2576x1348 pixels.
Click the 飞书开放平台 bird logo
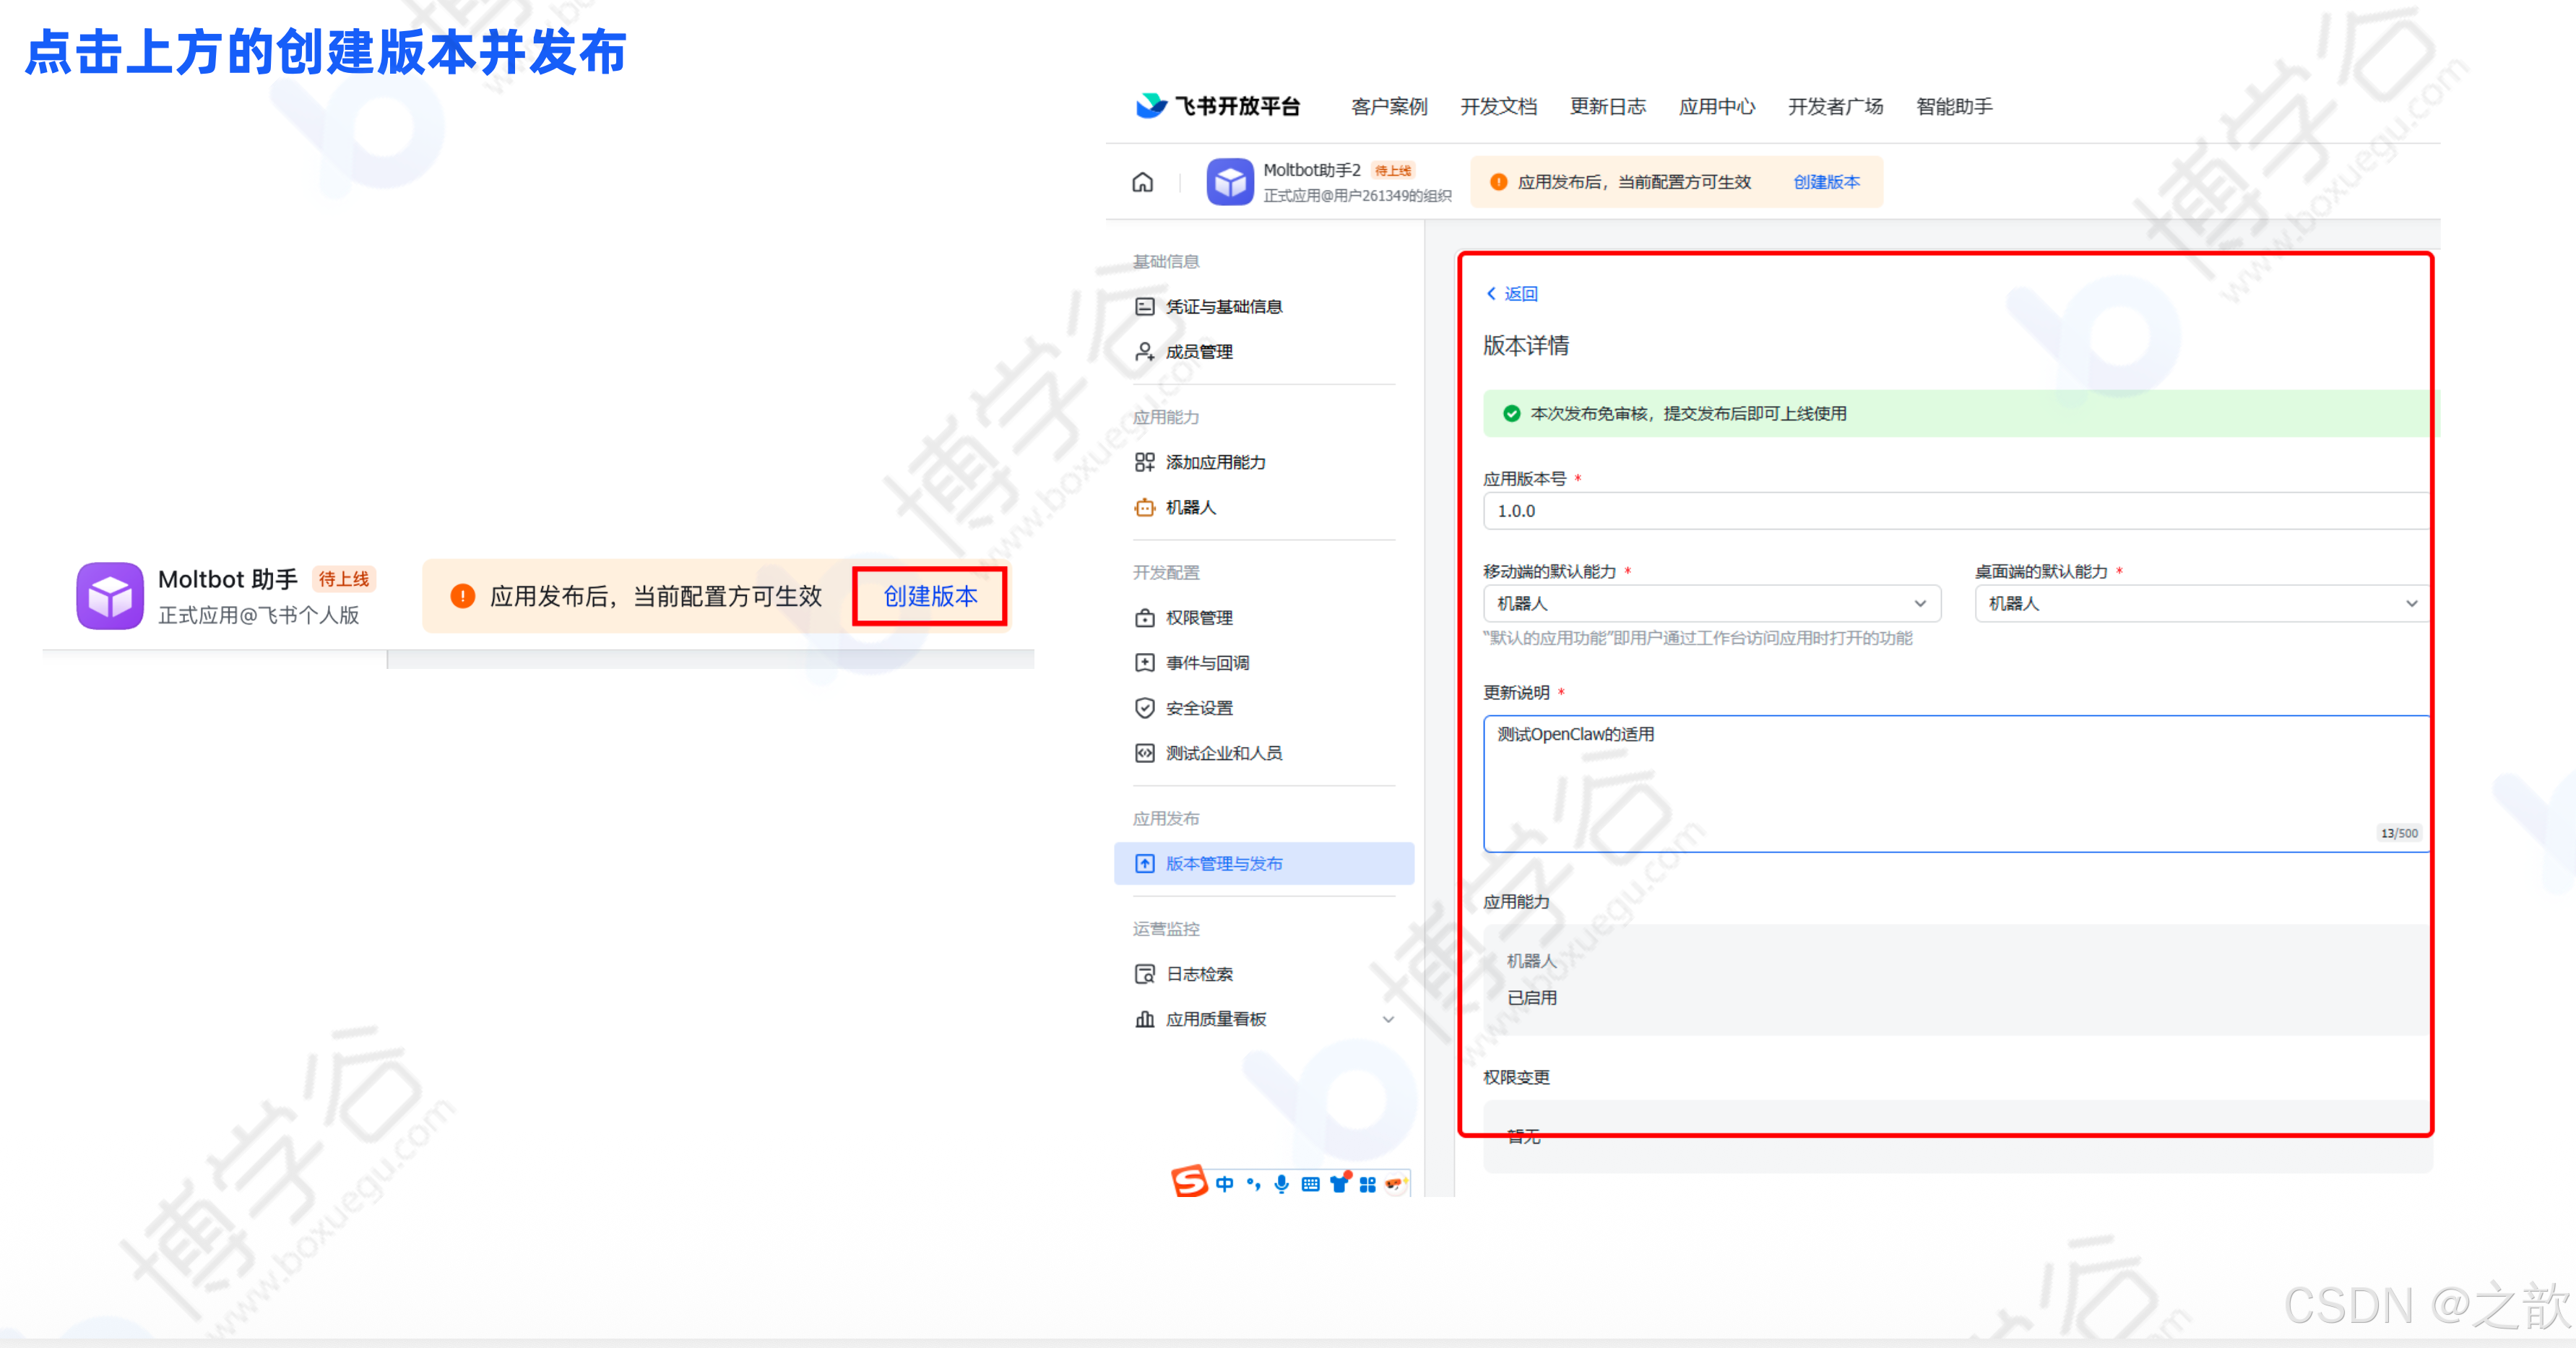coord(1151,105)
